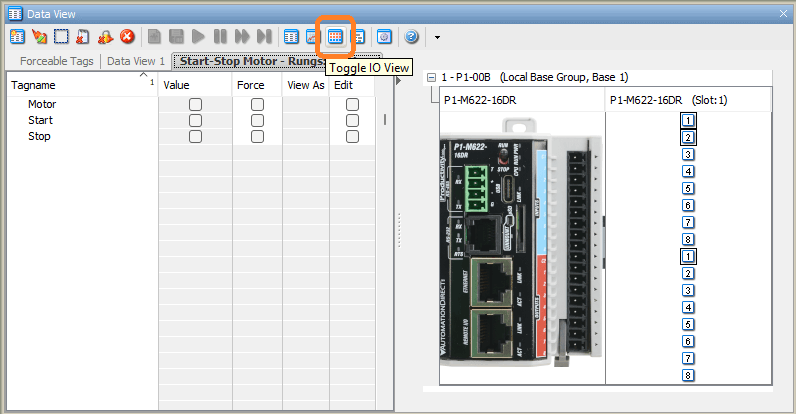
Task: Switch to the Data View 1 tab
Action: coord(136,61)
